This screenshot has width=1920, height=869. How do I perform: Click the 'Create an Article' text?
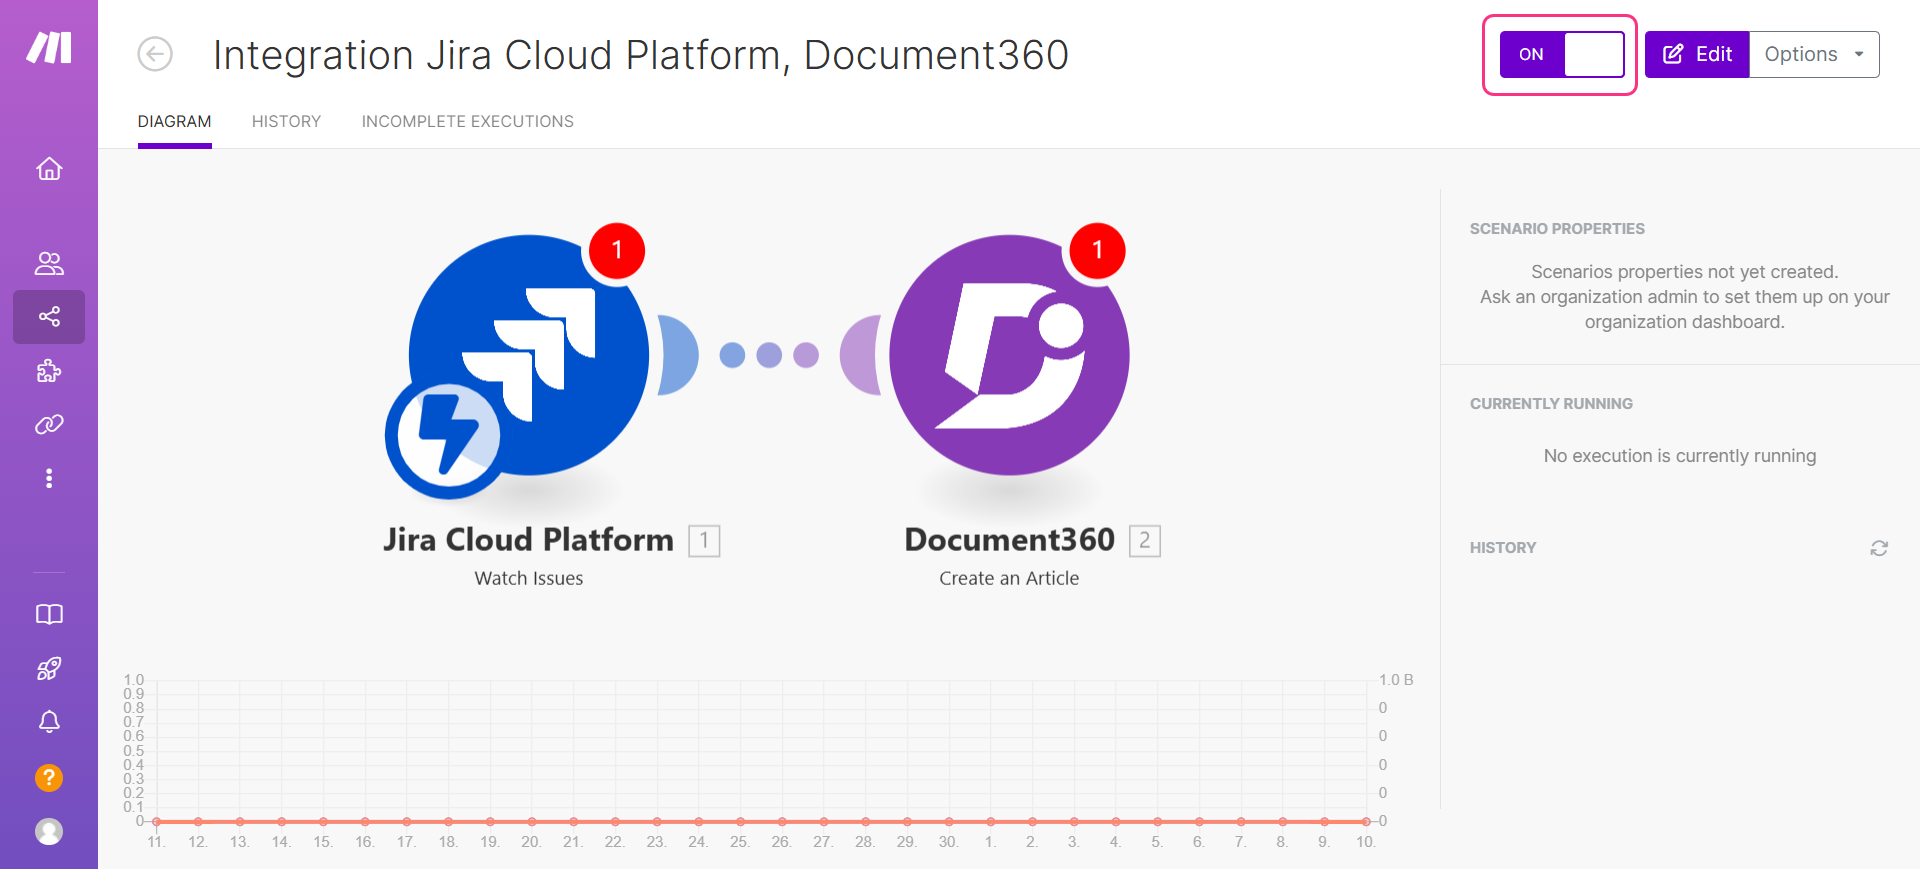pos(1009,578)
